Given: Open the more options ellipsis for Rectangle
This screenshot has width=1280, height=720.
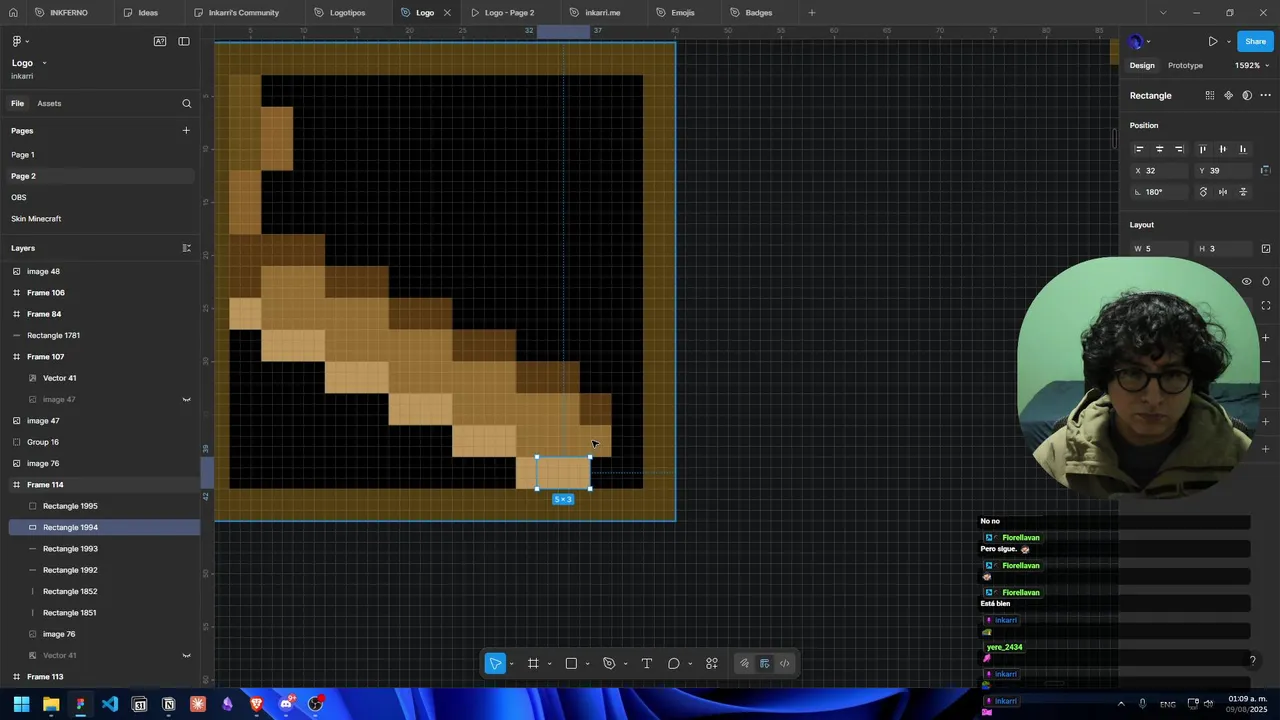Looking at the screenshot, I should 1265,96.
